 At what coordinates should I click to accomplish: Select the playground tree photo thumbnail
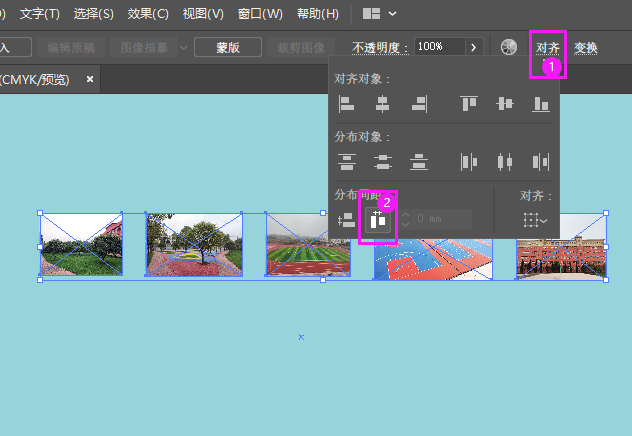coord(194,245)
